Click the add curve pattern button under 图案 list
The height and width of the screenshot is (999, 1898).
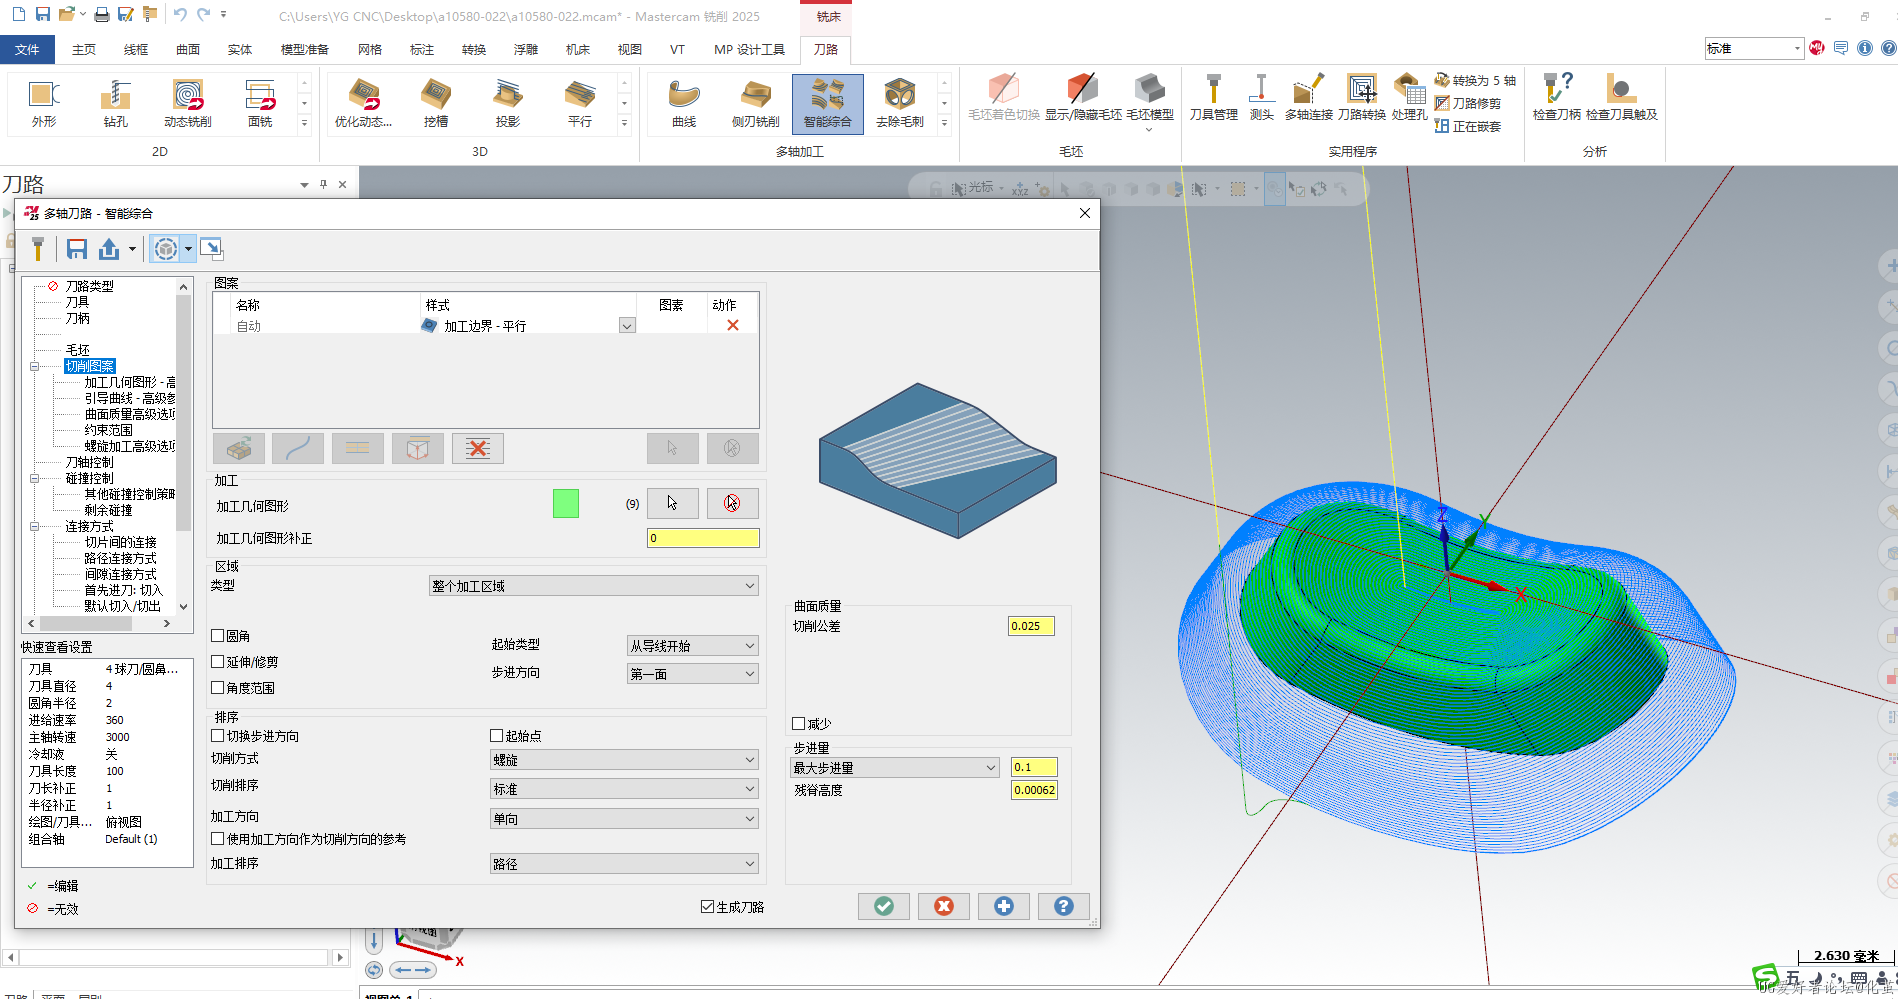coord(298,448)
